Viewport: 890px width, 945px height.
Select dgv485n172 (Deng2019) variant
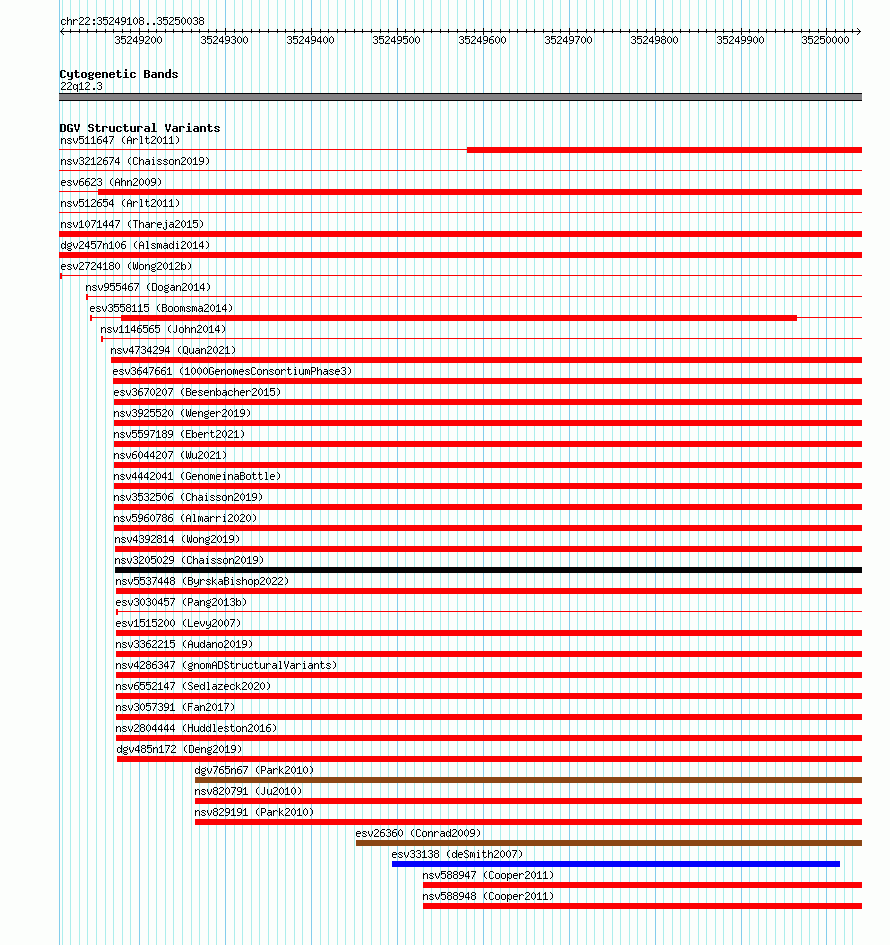179,749
